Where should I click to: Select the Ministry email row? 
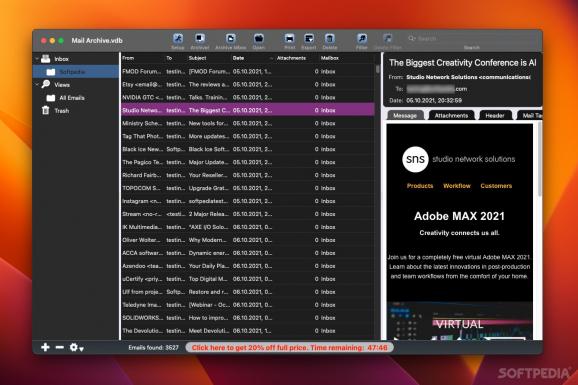pos(248,124)
